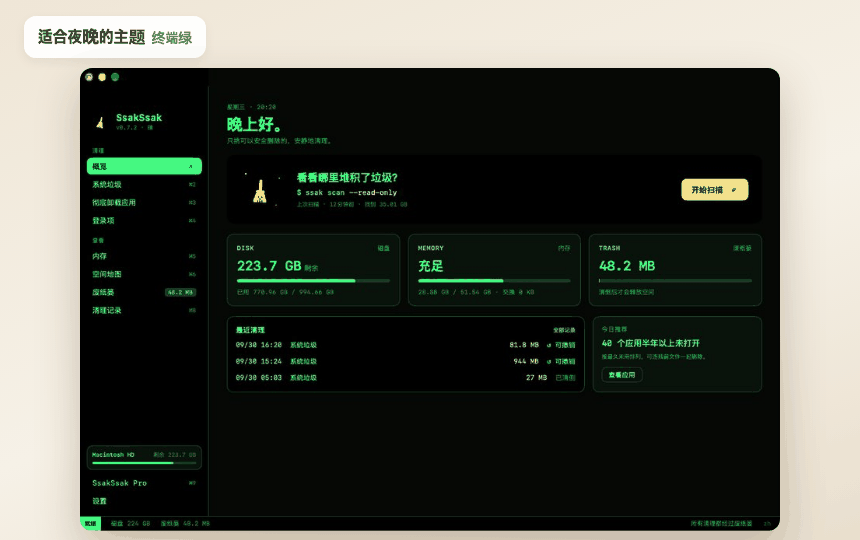The height and width of the screenshot is (540, 860).
Task: Select the 09/30 16:20 cleanup row
Action: pos(405,345)
